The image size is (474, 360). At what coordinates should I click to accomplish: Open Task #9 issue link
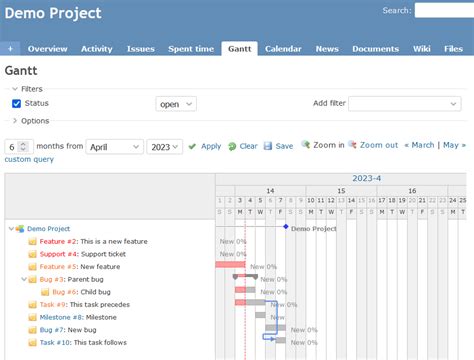click(53, 305)
